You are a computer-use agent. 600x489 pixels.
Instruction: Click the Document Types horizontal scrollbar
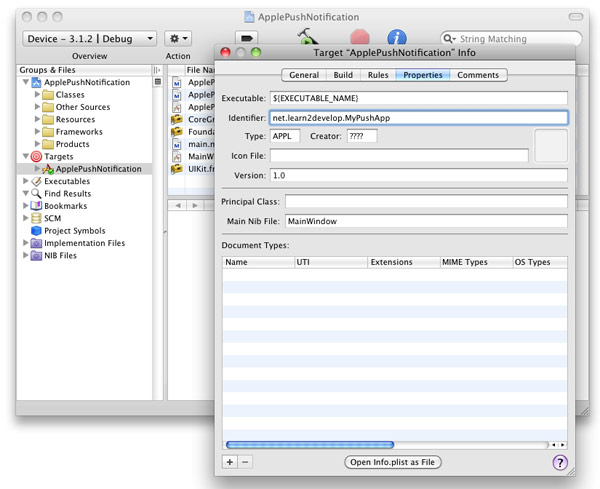coord(310,444)
